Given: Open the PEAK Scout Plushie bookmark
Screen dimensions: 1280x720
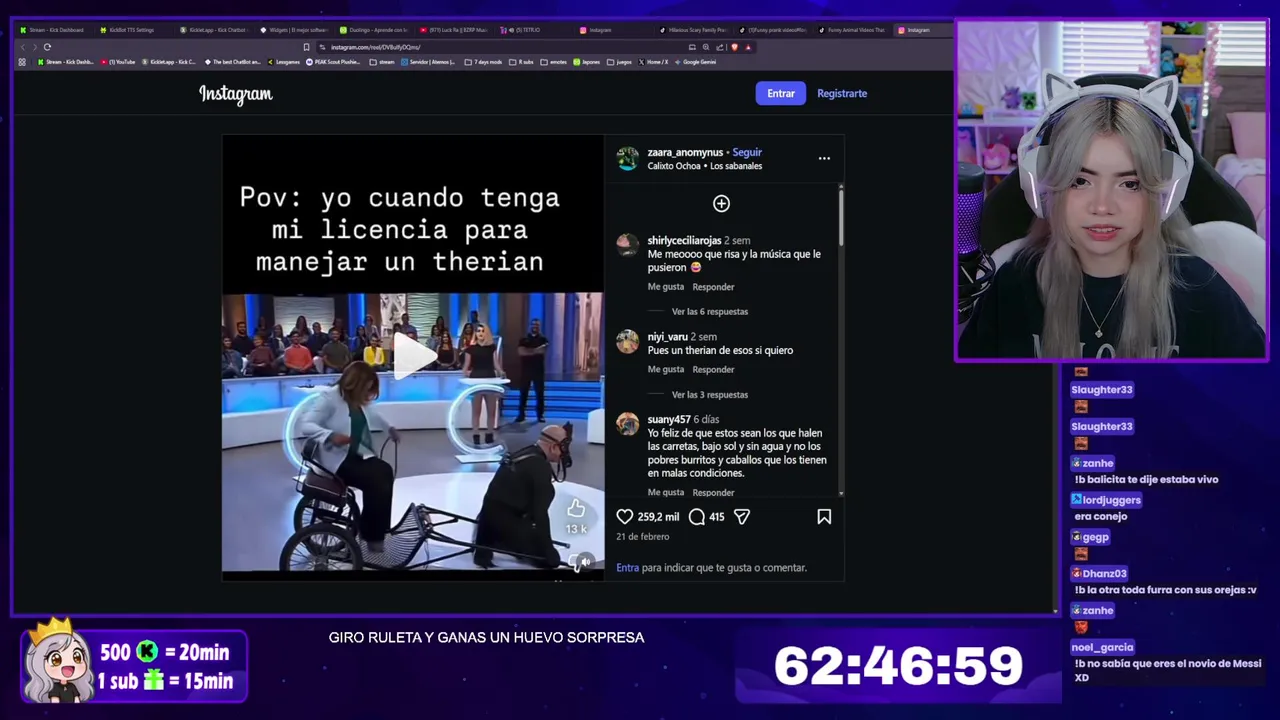Looking at the screenshot, I should [x=333, y=62].
